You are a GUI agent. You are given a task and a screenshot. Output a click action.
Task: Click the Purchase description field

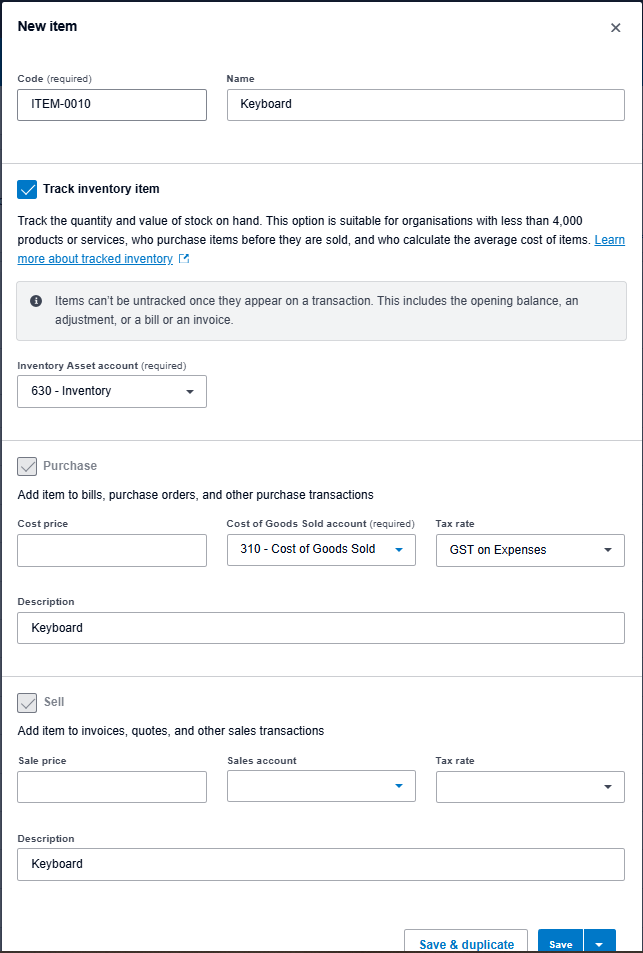coord(321,628)
